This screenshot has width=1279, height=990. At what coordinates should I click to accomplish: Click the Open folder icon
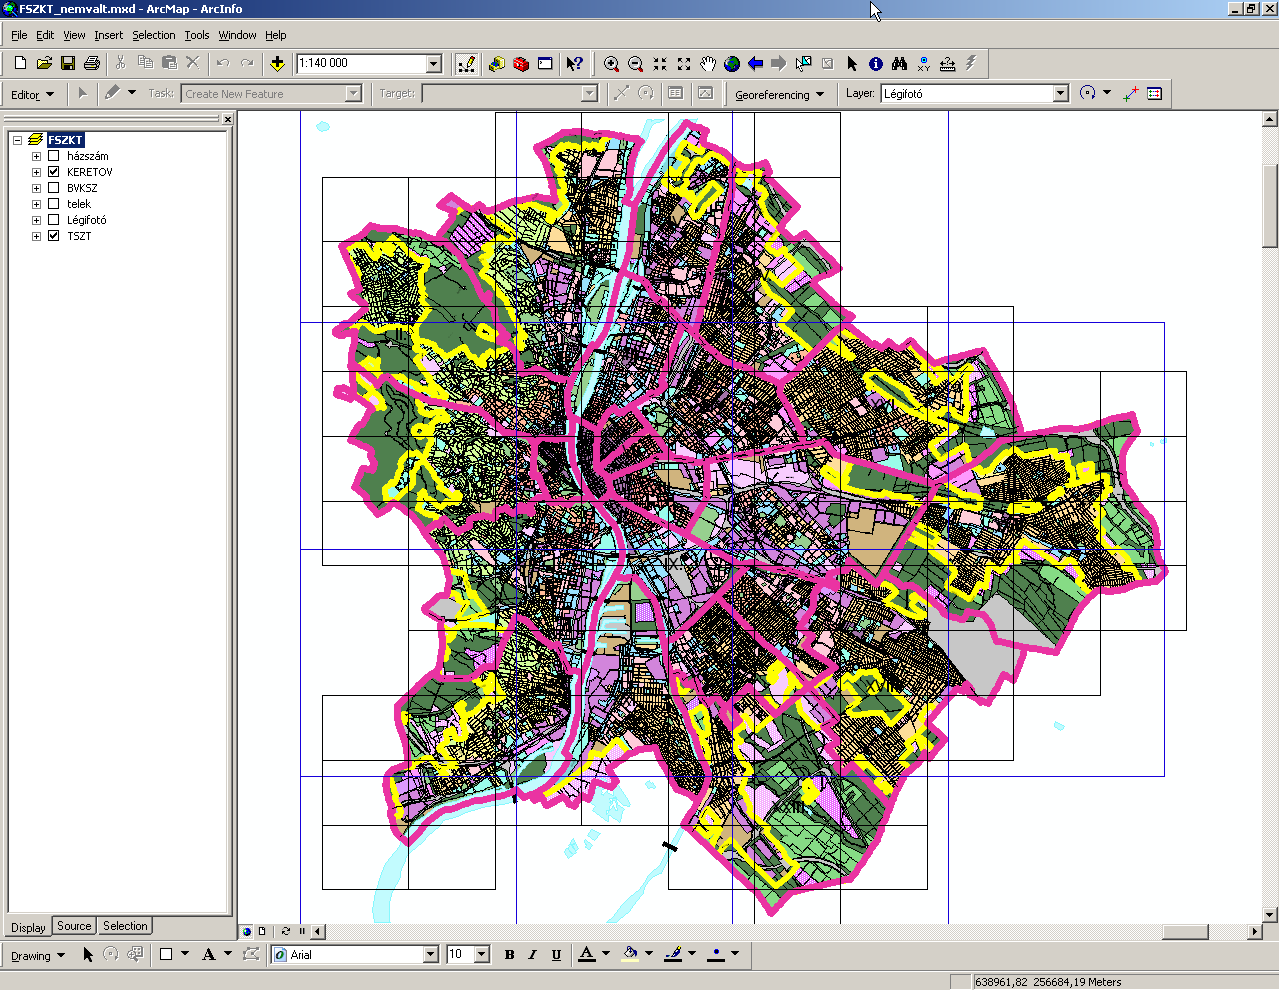tap(44, 63)
